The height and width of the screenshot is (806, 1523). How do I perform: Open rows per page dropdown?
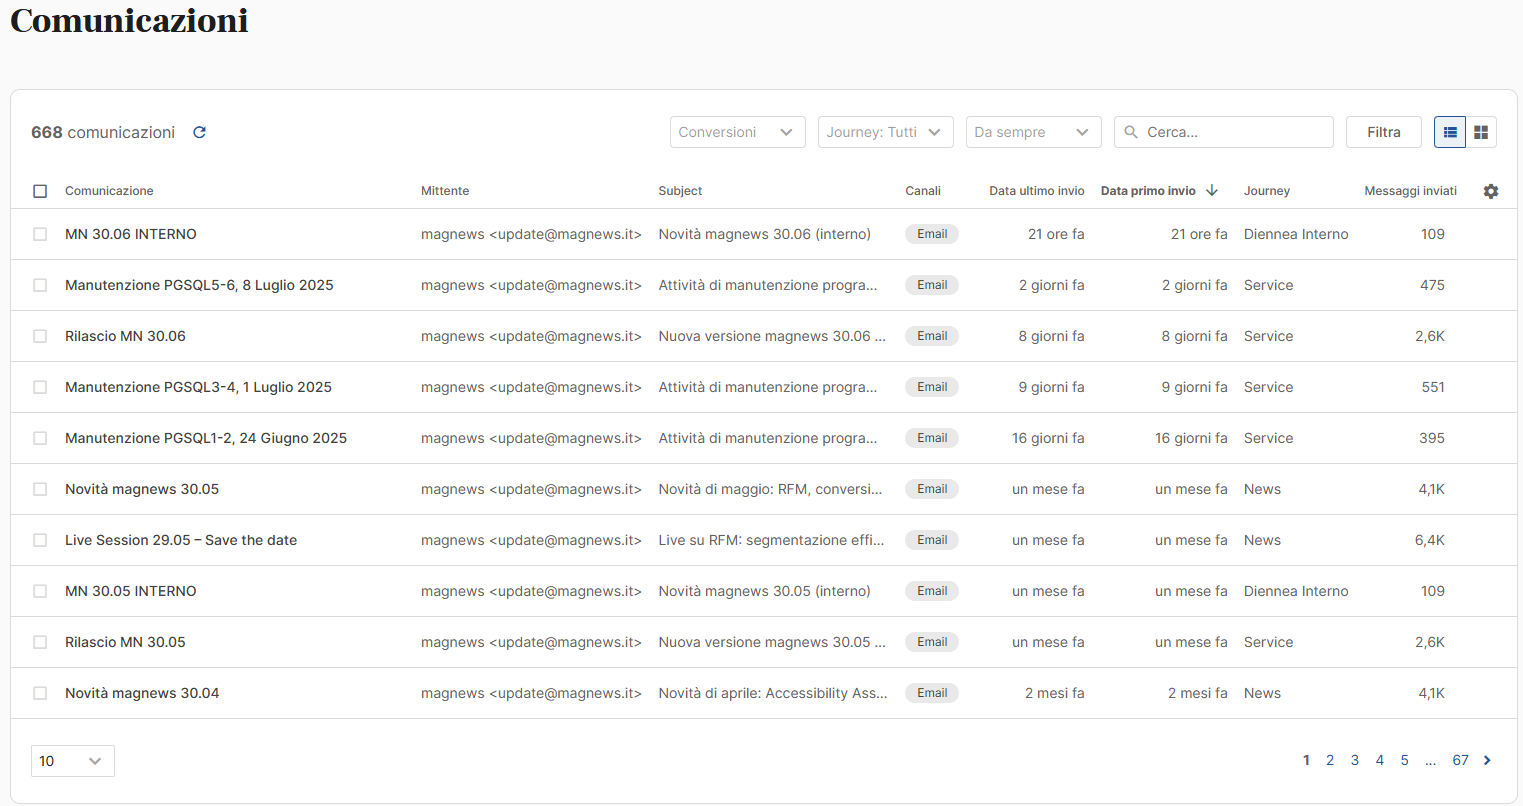tap(73, 761)
